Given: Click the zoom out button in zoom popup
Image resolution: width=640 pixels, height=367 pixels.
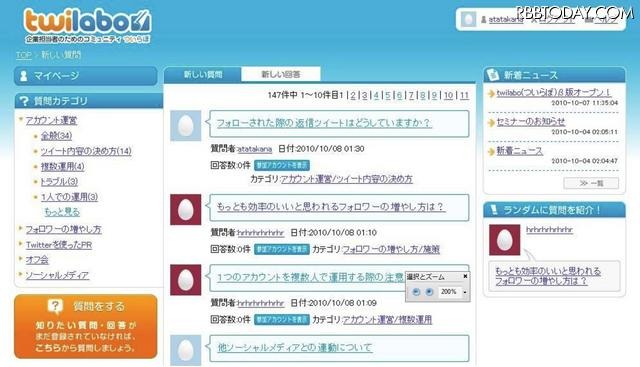Looking at the screenshot, I should [416, 292].
